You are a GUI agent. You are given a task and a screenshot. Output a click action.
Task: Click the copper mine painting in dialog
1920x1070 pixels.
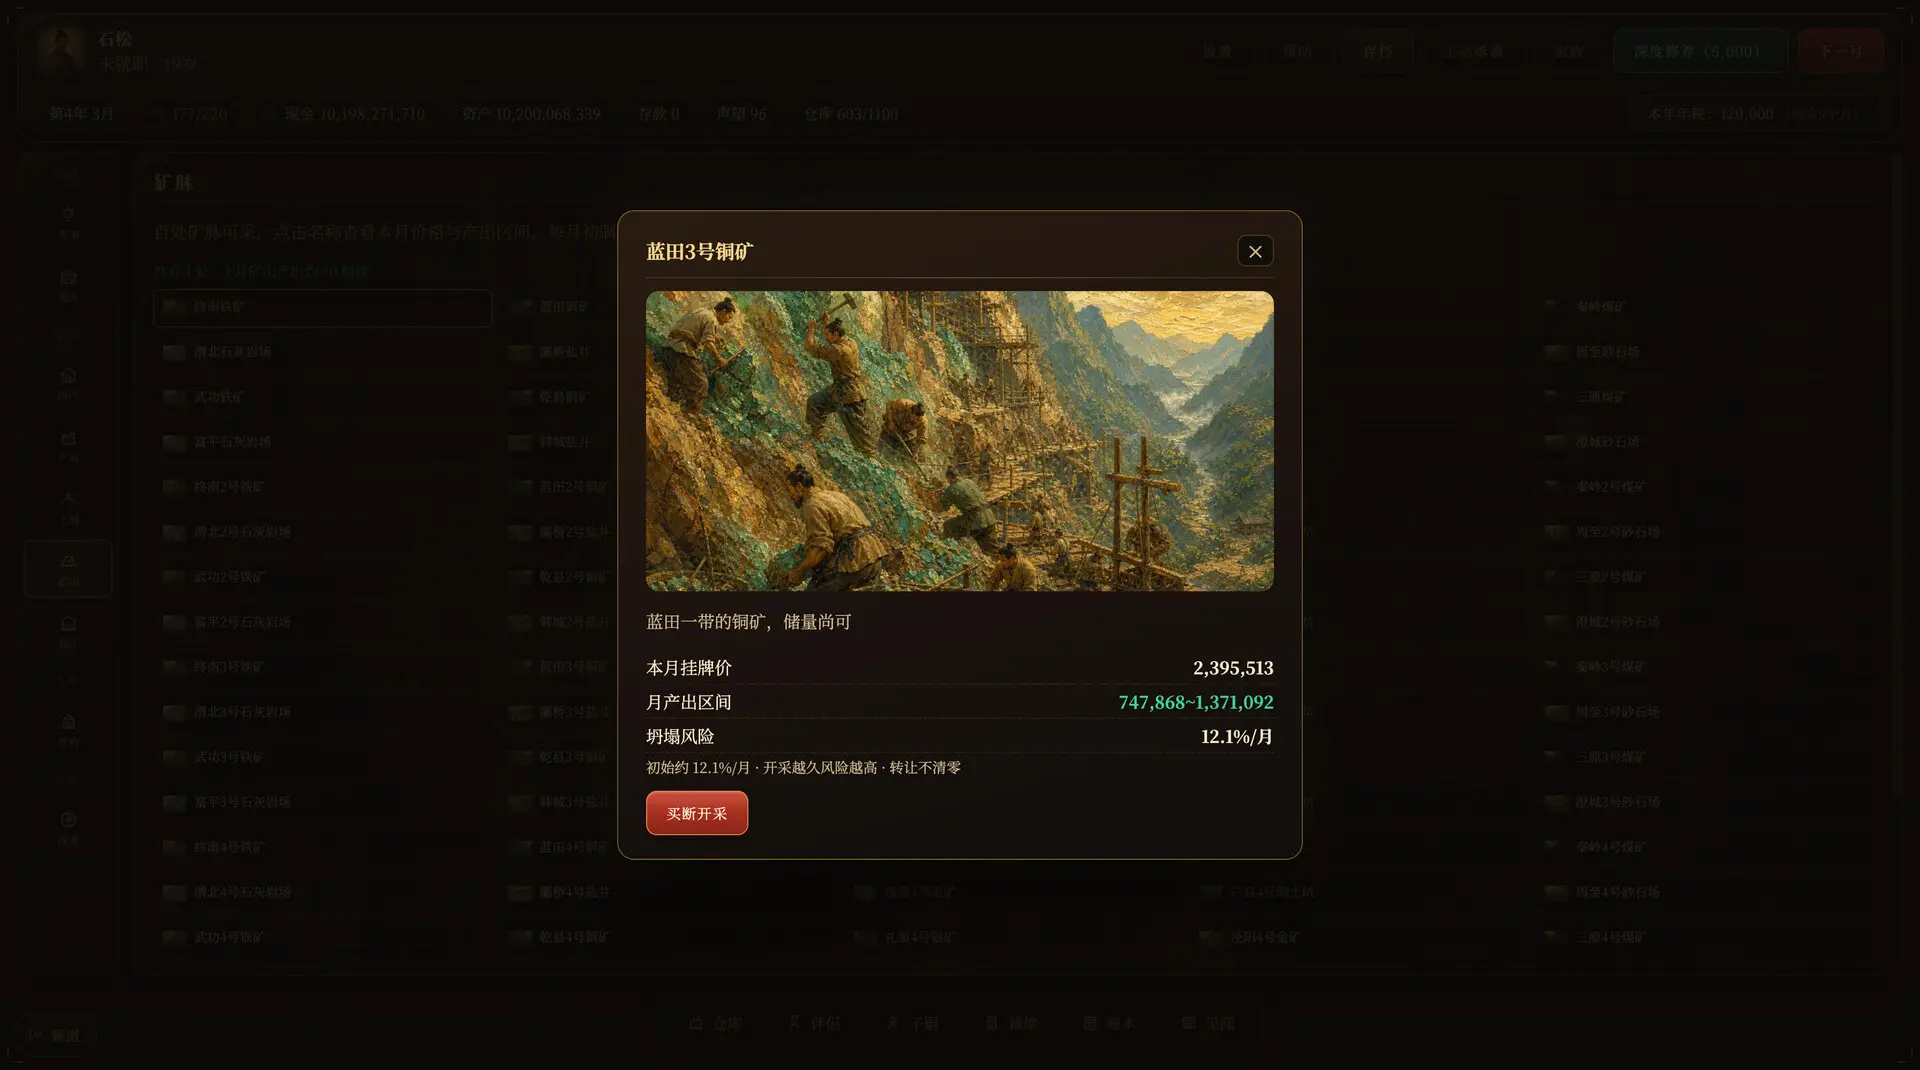(x=959, y=441)
